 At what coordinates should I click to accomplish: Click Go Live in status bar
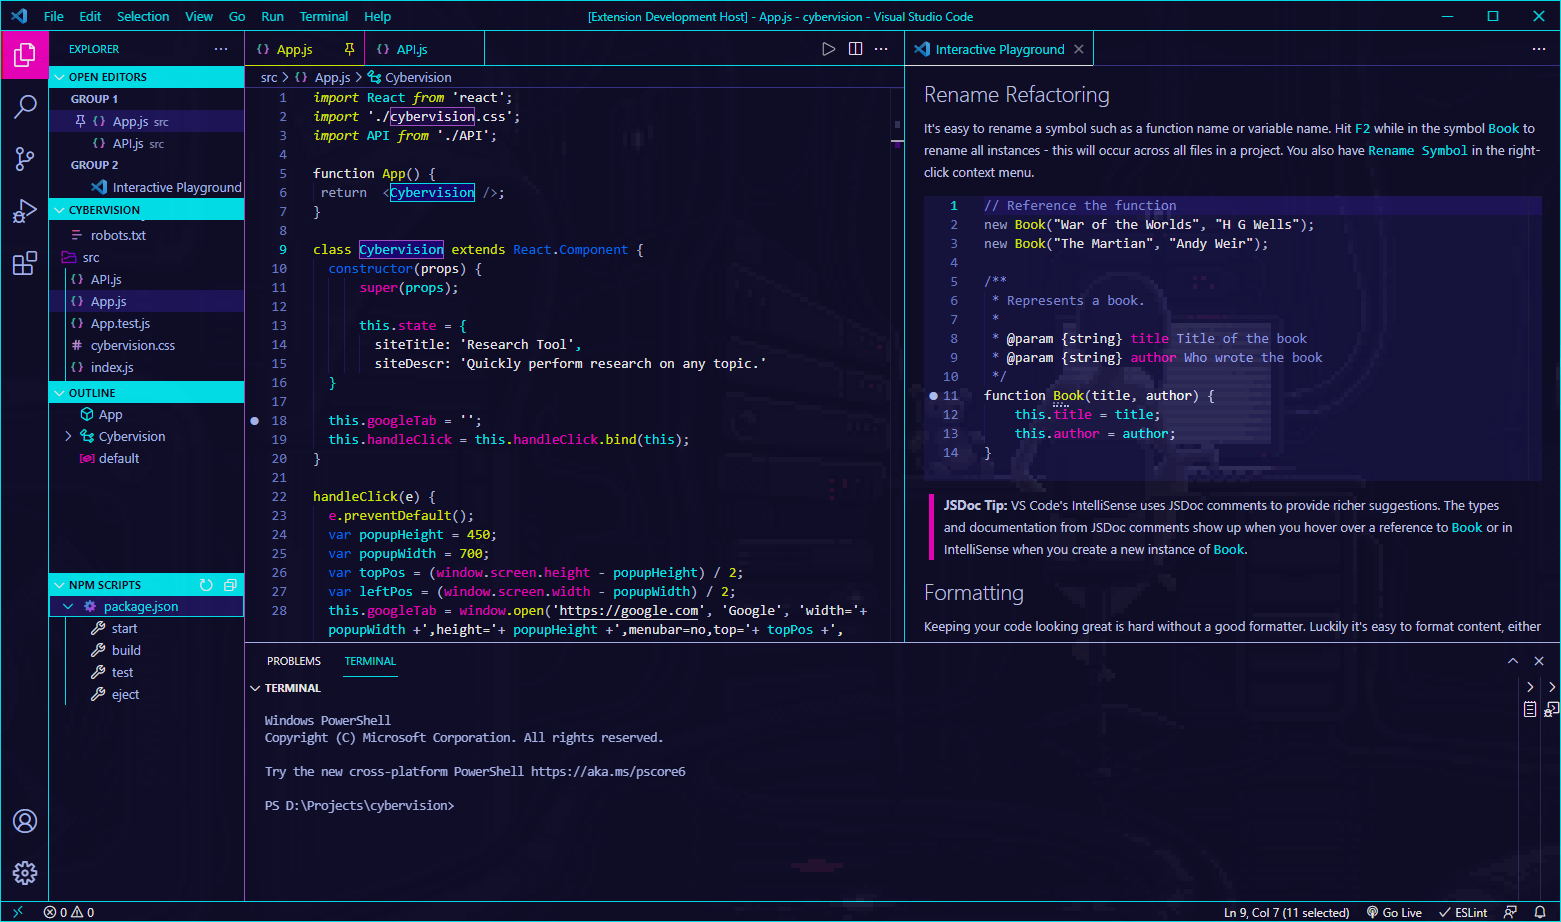tap(1394, 912)
